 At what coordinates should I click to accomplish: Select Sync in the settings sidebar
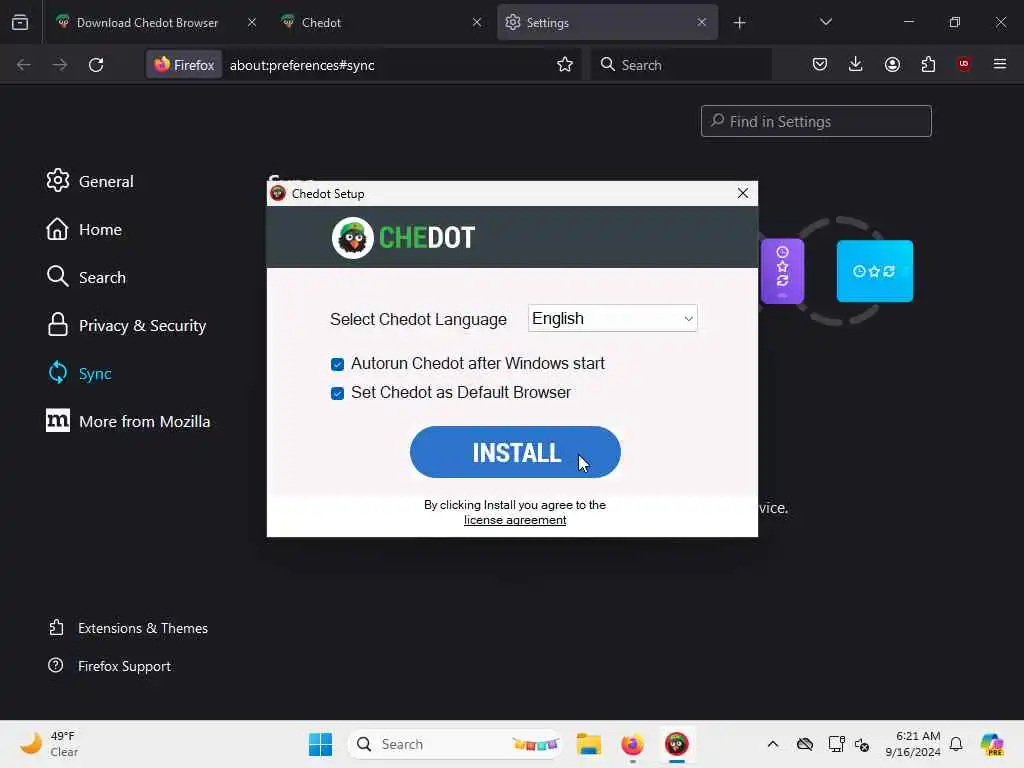(x=80, y=373)
